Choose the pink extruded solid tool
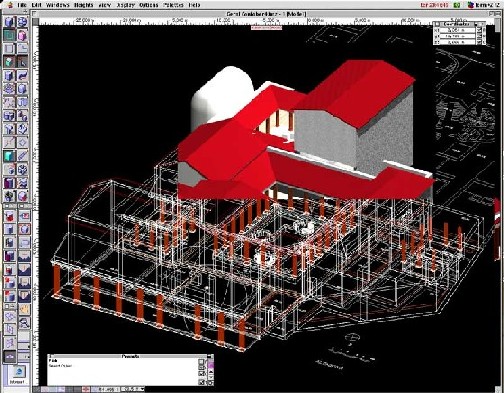 click(x=22, y=35)
